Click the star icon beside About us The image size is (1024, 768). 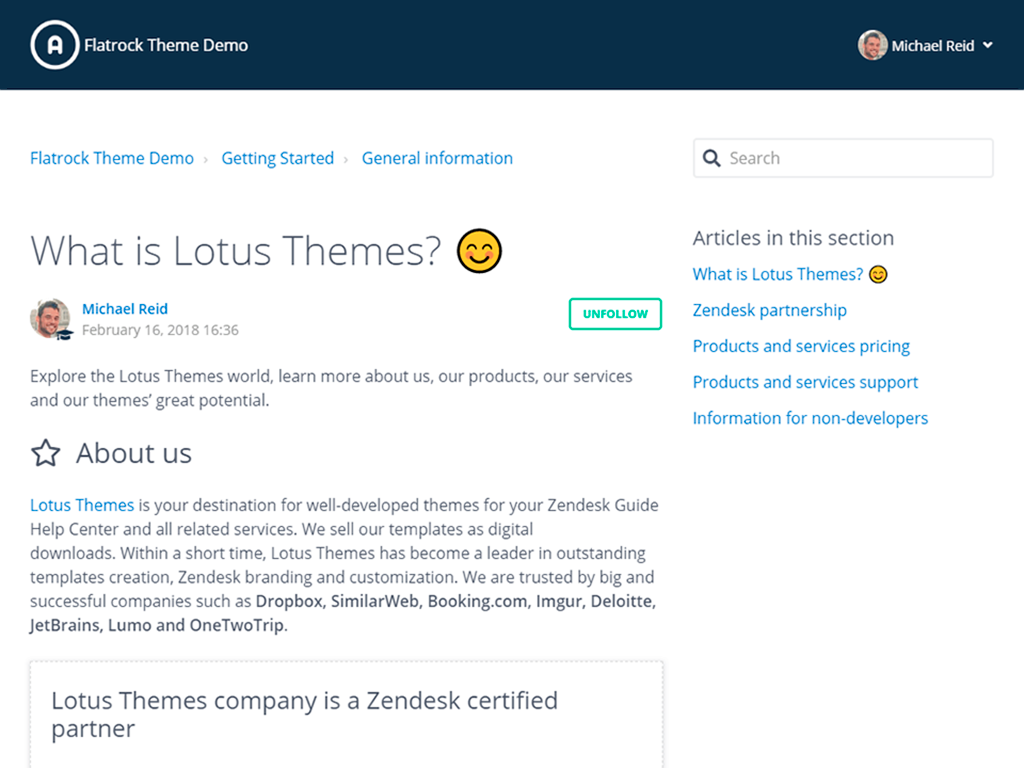pyautogui.click(x=46, y=453)
